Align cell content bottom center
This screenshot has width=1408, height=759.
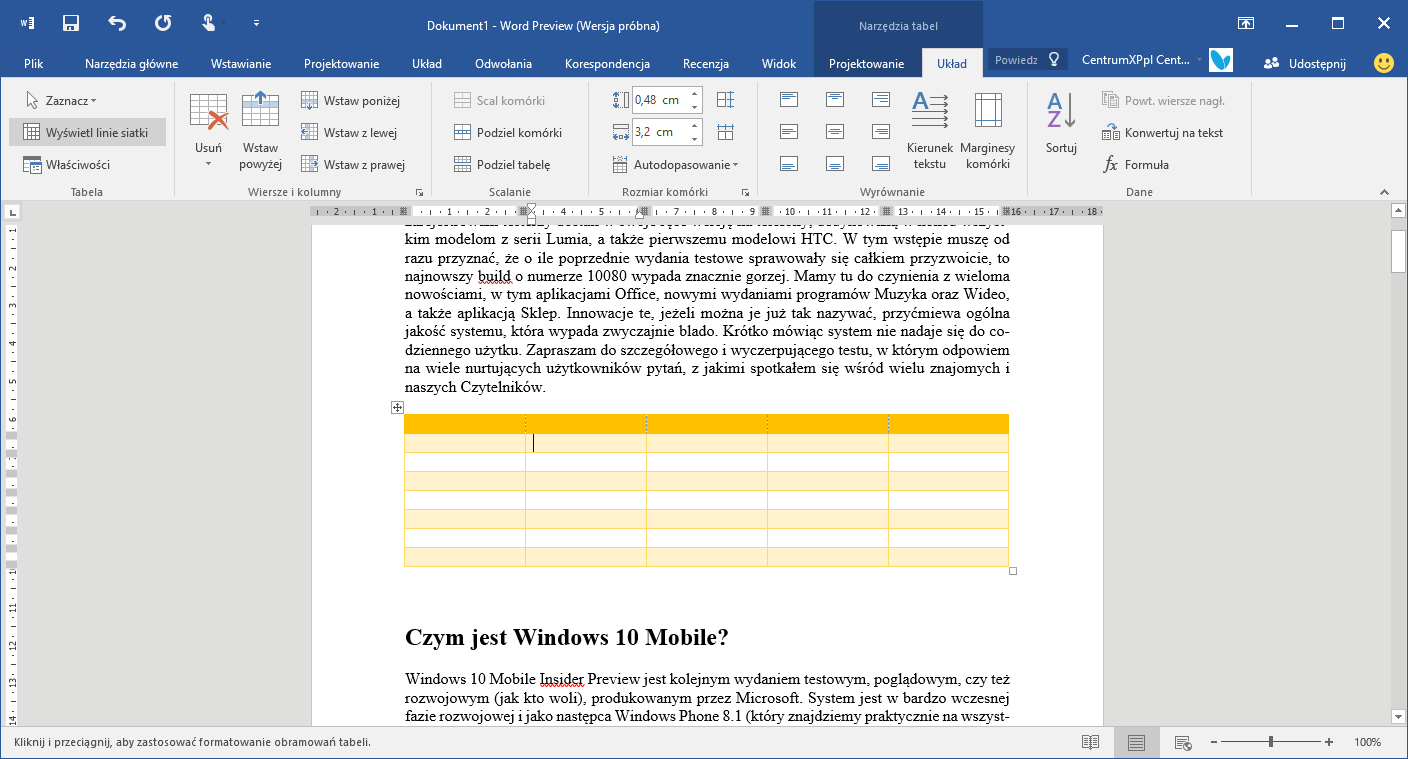(x=835, y=164)
